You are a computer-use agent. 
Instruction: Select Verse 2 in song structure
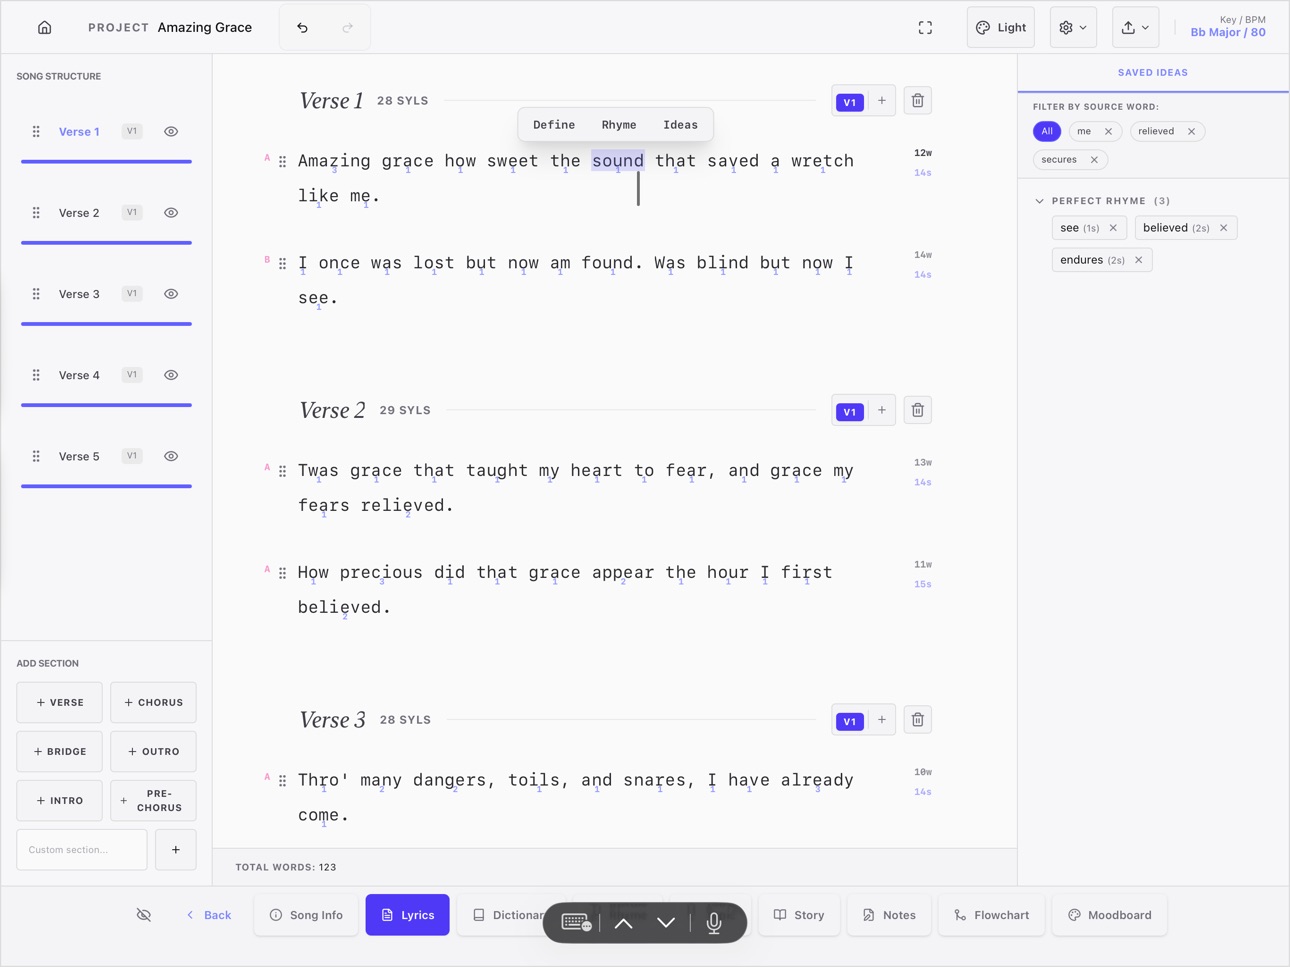coord(79,213)
